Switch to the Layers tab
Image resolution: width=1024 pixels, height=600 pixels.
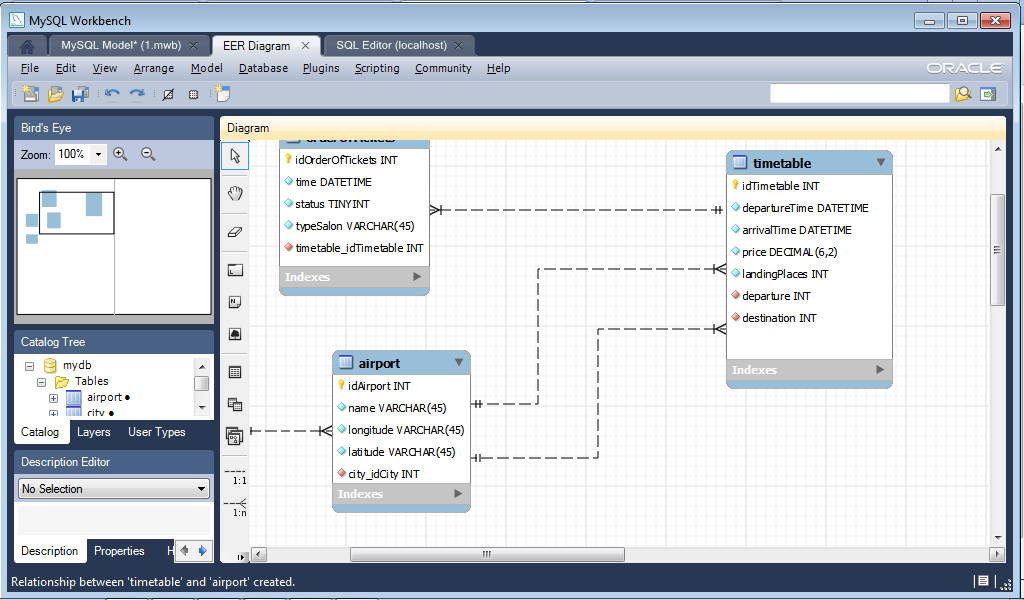pyautogui.click(x=93, y=432)
